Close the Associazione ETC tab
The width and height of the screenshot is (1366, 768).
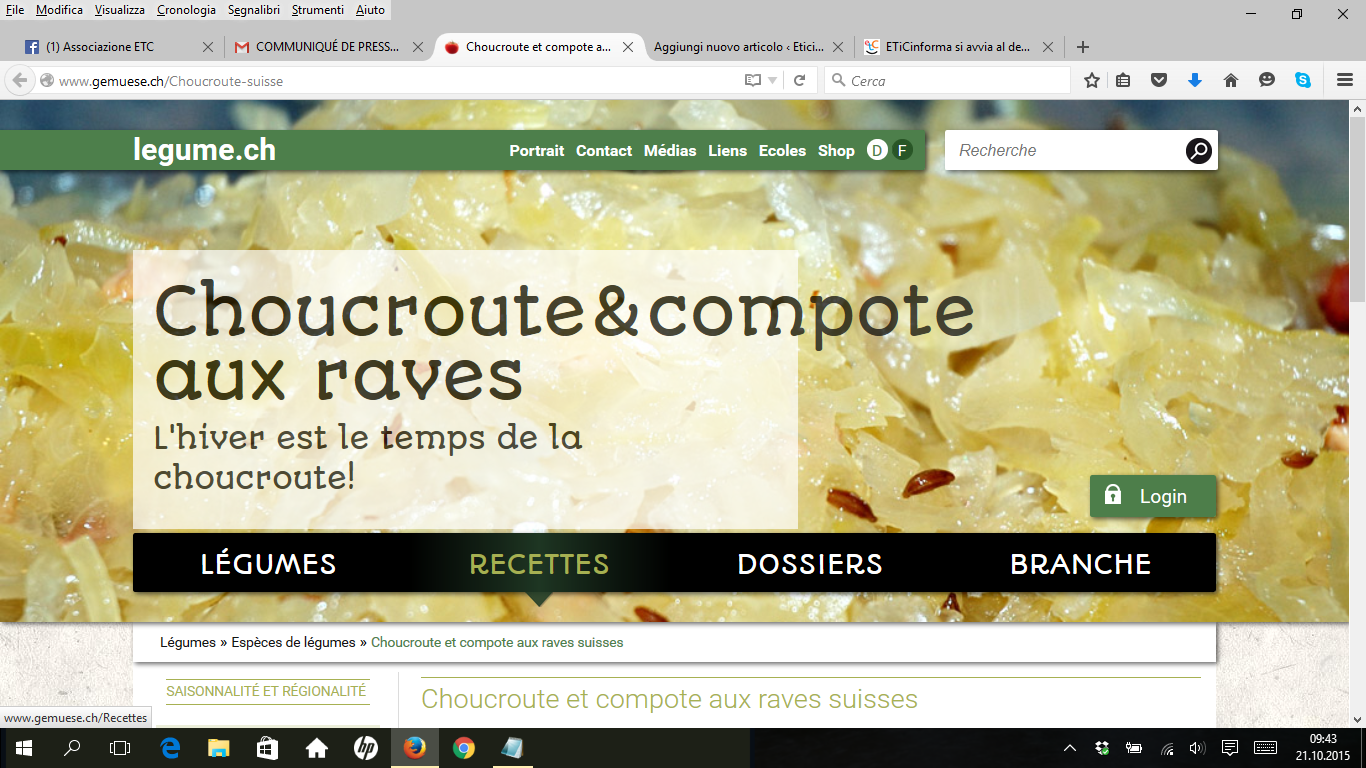click(208, 47)
